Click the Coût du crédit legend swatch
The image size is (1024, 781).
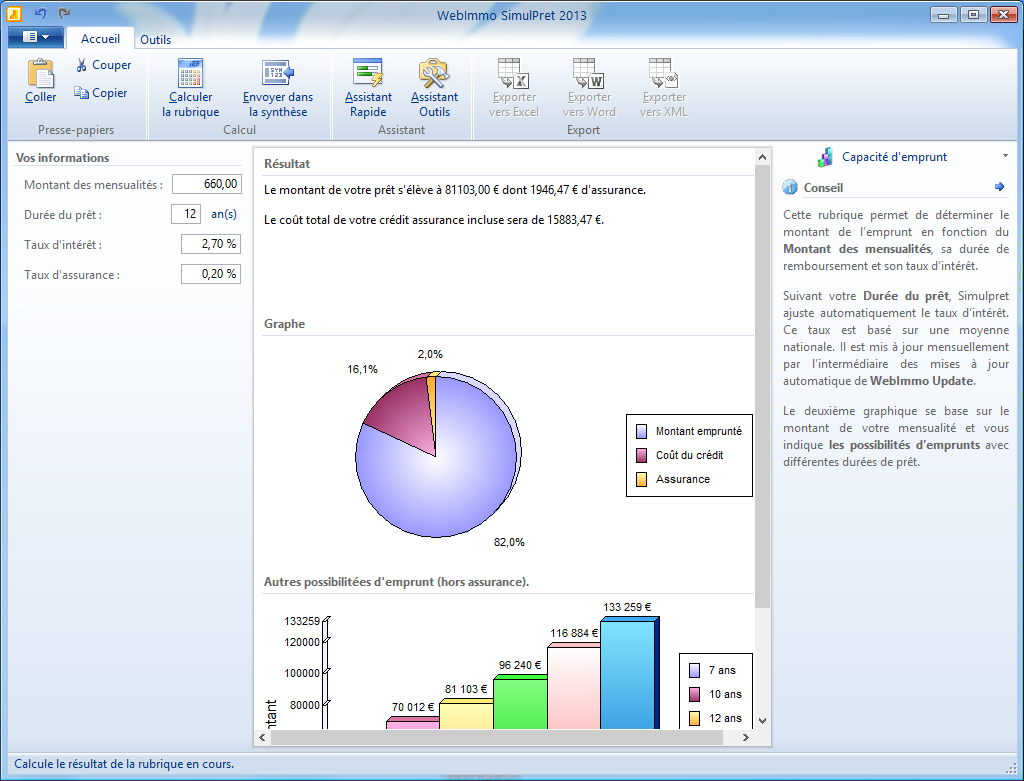click(x=641, y=455)
